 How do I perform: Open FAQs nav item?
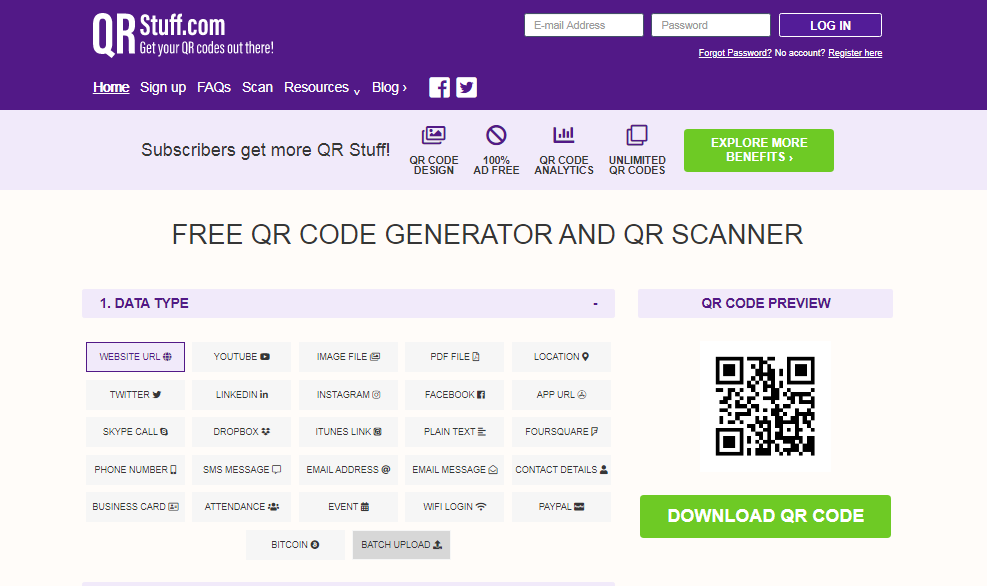point(214,87)
